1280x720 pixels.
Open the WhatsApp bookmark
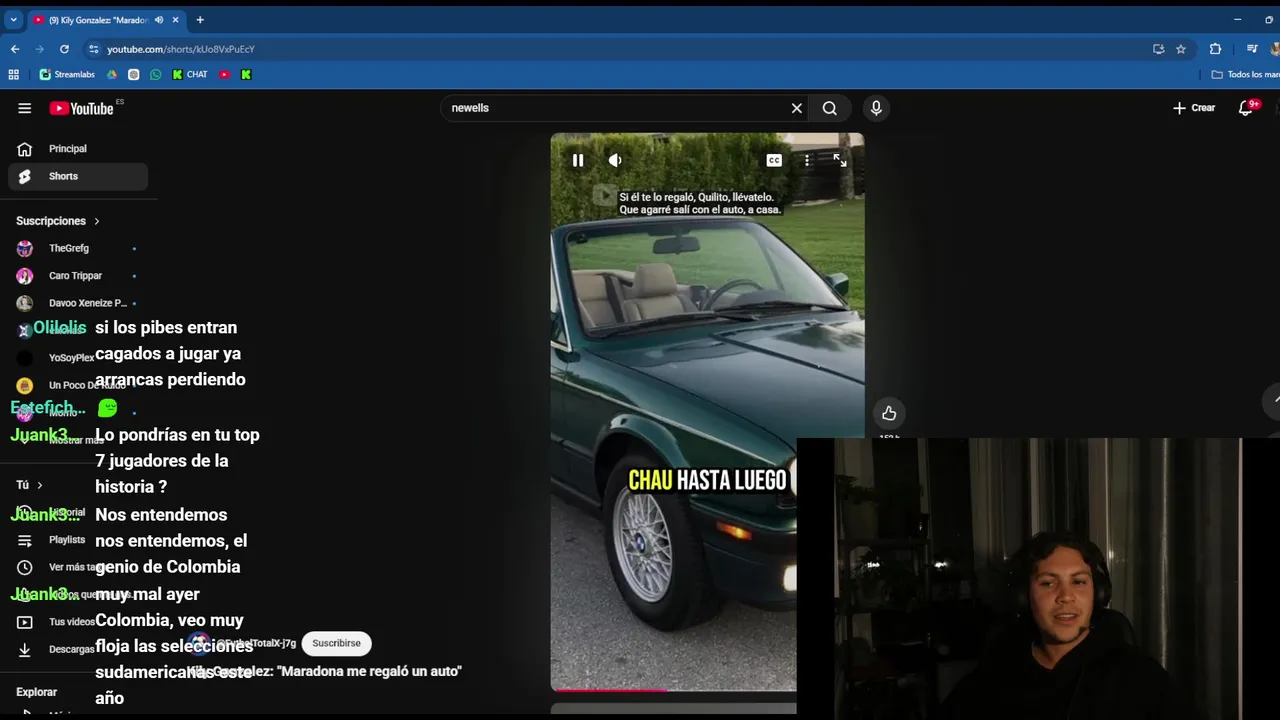pyautogui.click(x=155, y=74)
